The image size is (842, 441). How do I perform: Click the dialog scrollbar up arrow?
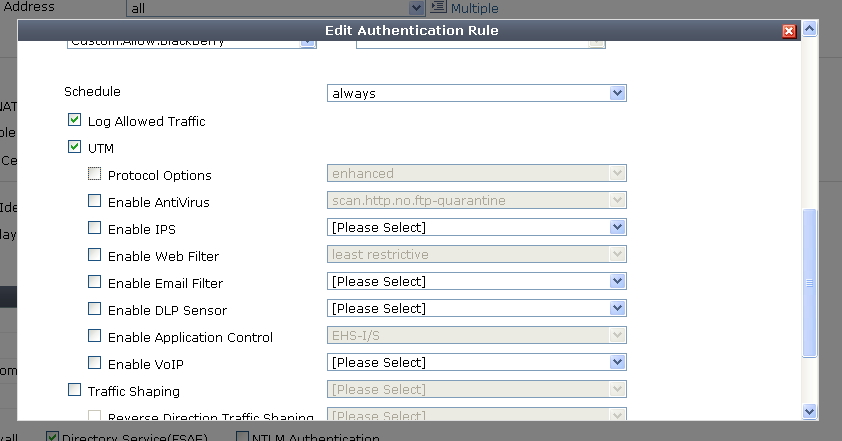click(810, 28)
